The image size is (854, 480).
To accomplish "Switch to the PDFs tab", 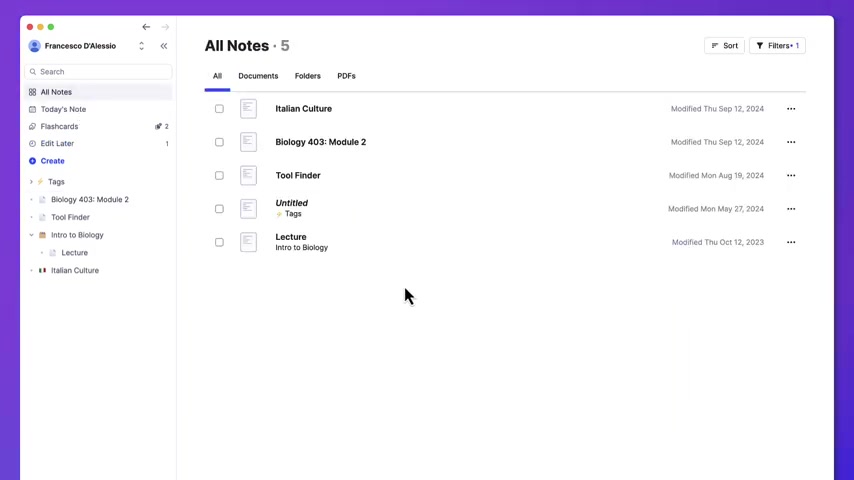I will click(346, 76).
